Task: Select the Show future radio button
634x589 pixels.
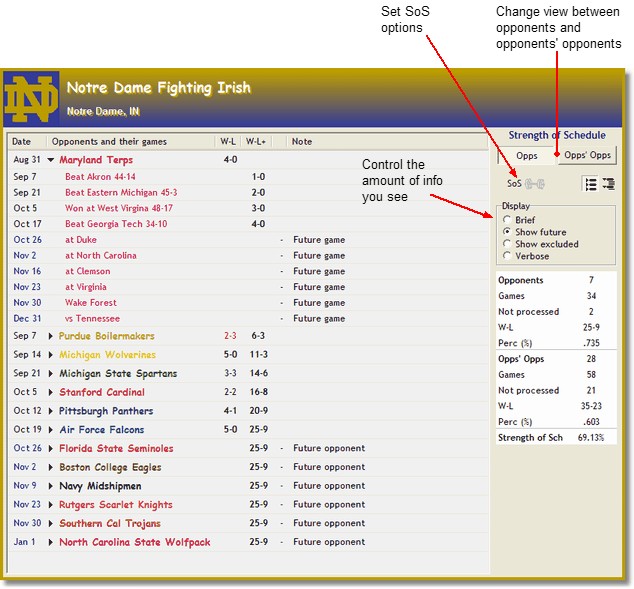Action: coord(507,232)
